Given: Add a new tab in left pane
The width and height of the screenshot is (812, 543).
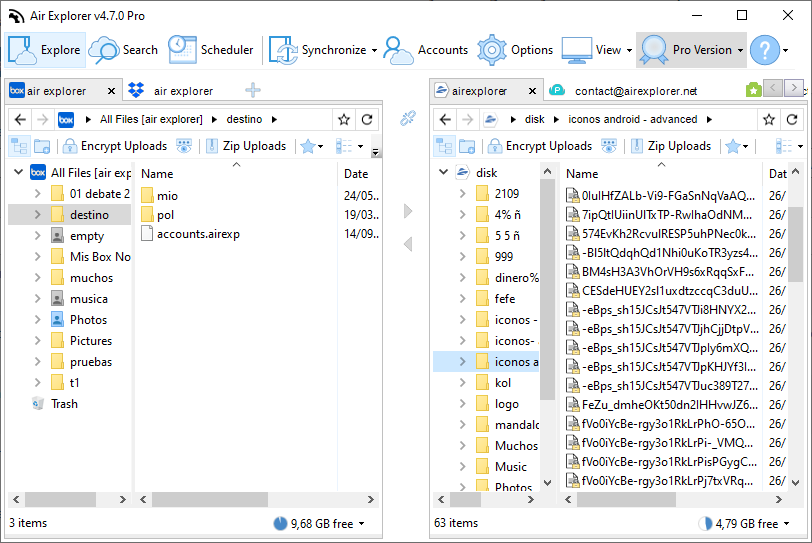Looking at the screenshot, I should pos(253,90).
